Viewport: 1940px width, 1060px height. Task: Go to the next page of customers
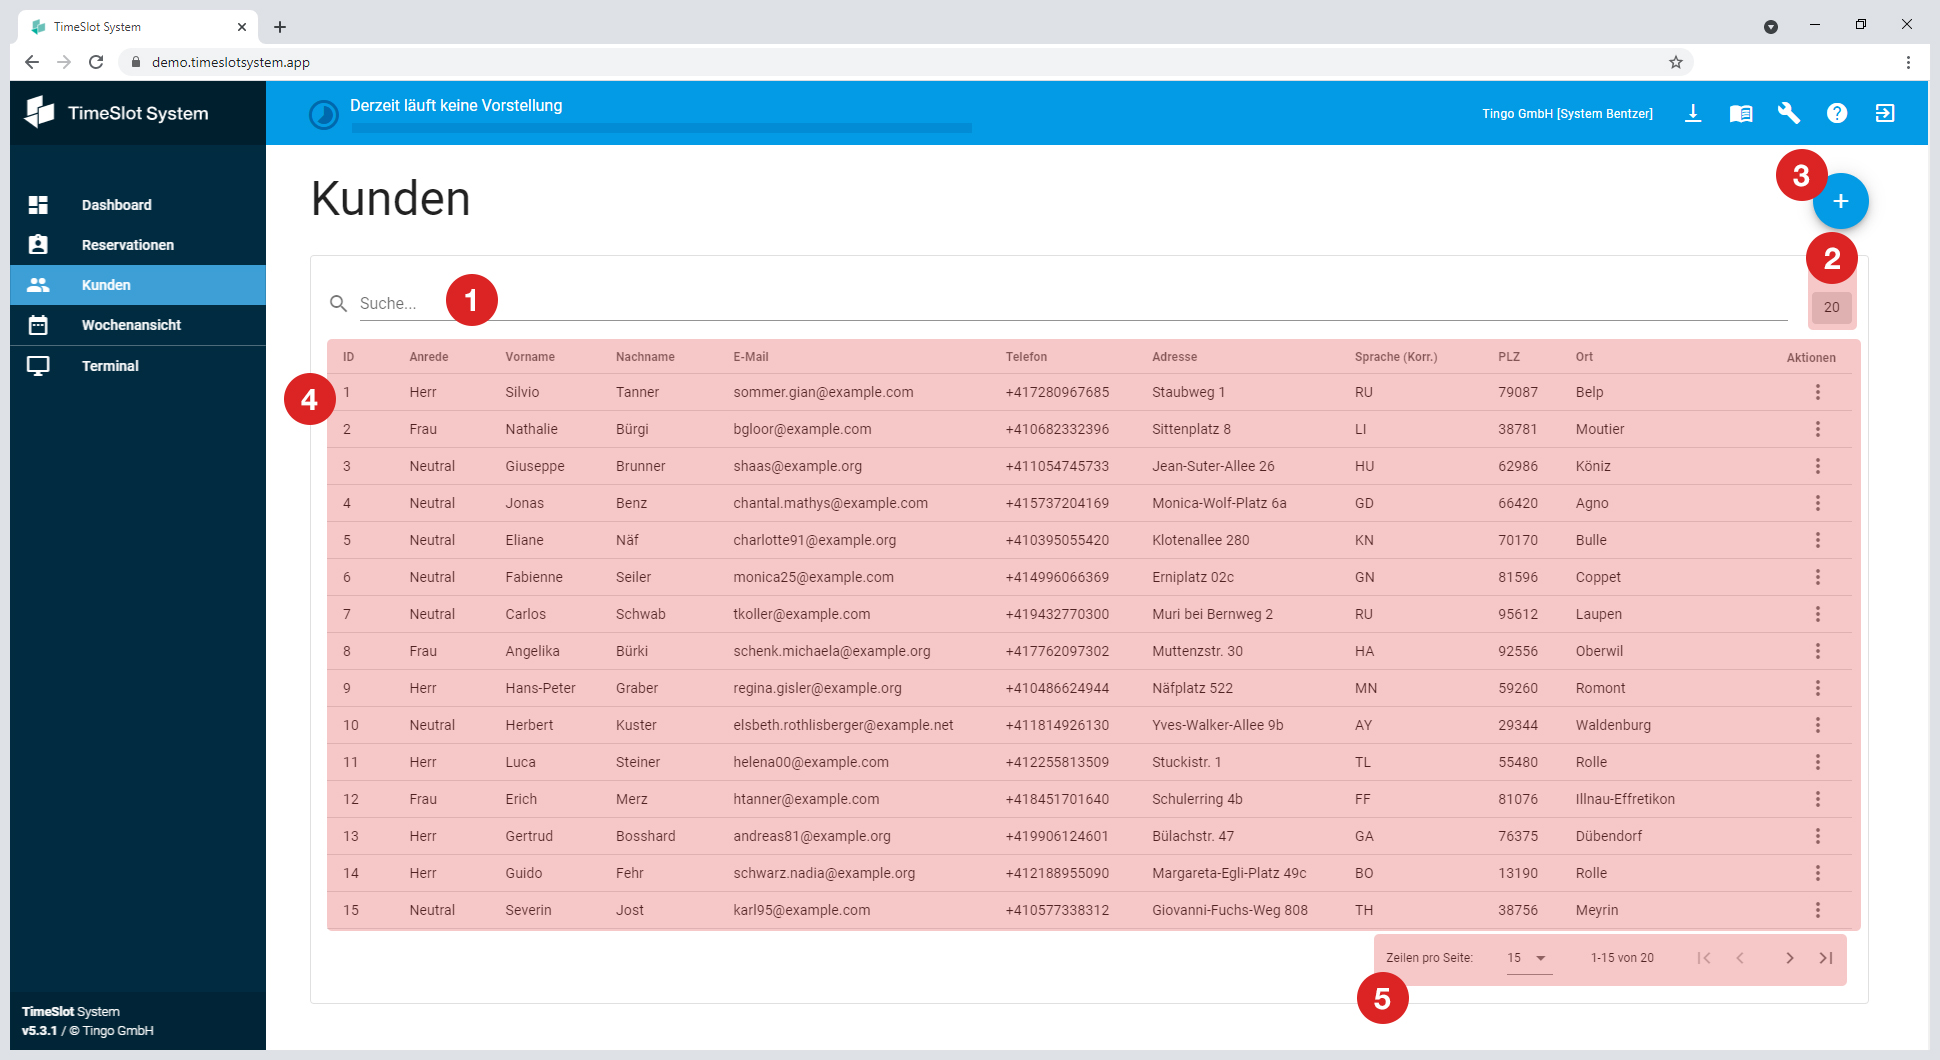[x=1790, y=958]
